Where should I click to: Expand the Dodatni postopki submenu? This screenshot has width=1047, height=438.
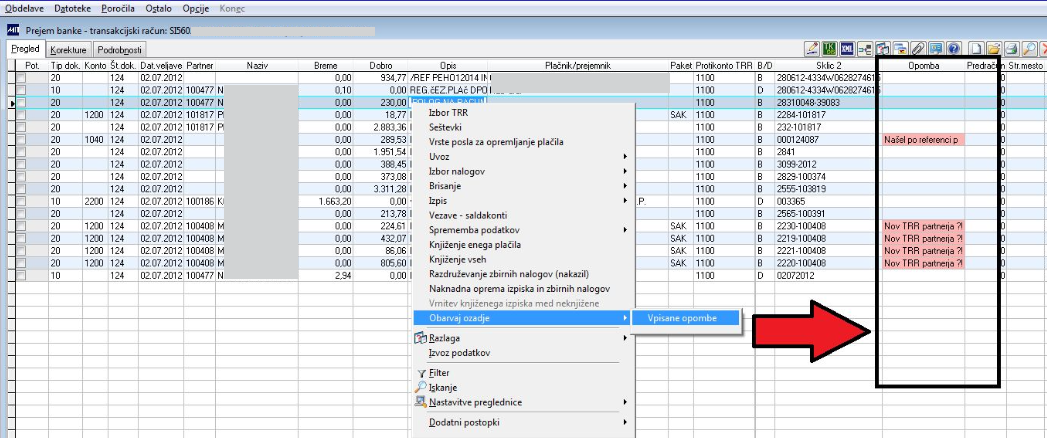(523, 423)
